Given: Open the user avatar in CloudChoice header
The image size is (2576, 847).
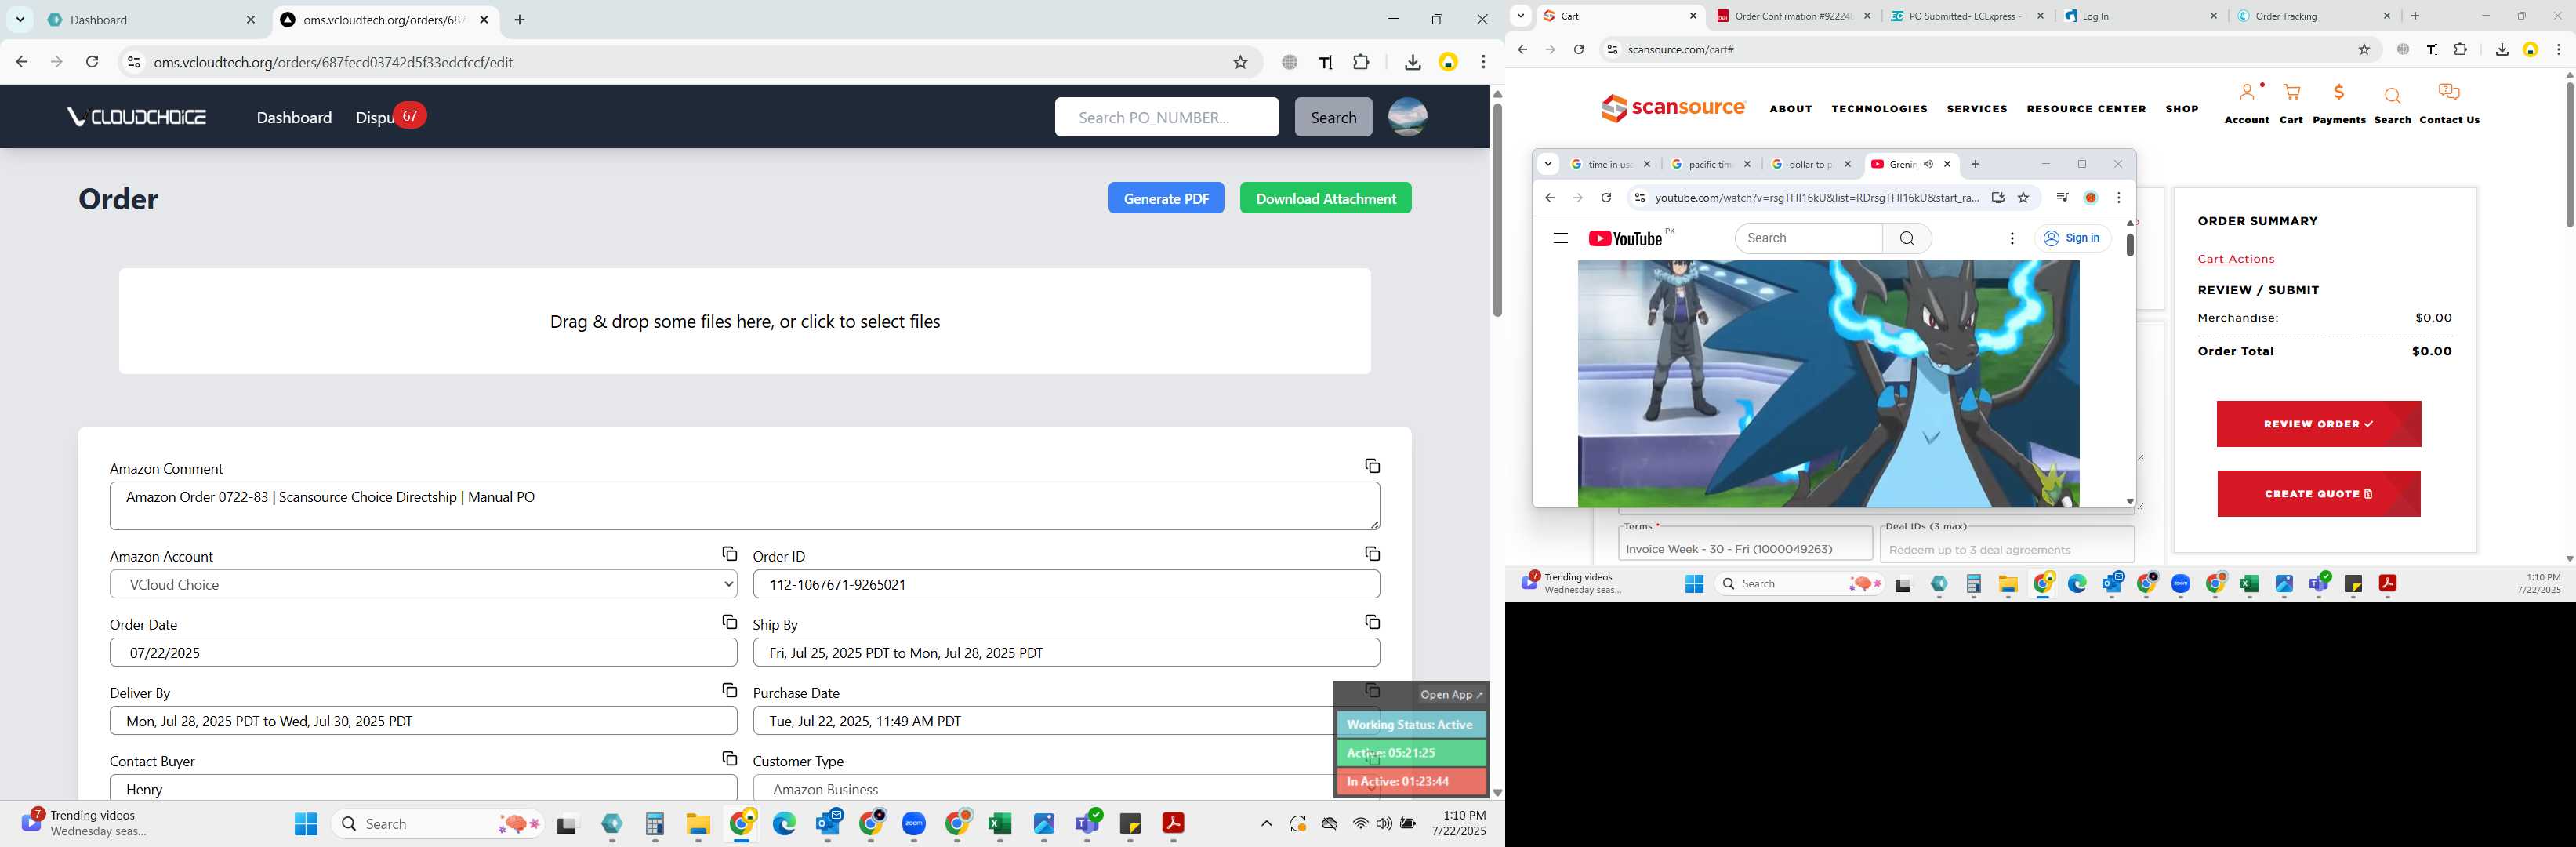Looking at the screenshot, I should pyautogui.click(x=1407, y=117).
